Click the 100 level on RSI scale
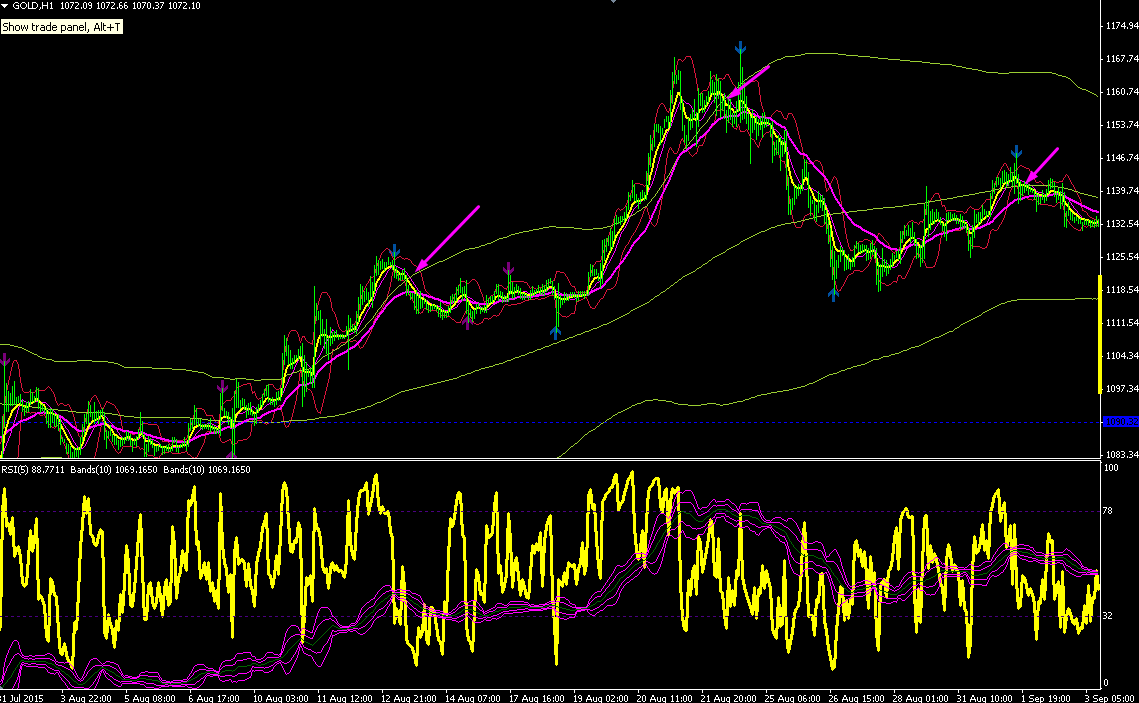Viewport: 1139px width, 703px height. 1111,468
